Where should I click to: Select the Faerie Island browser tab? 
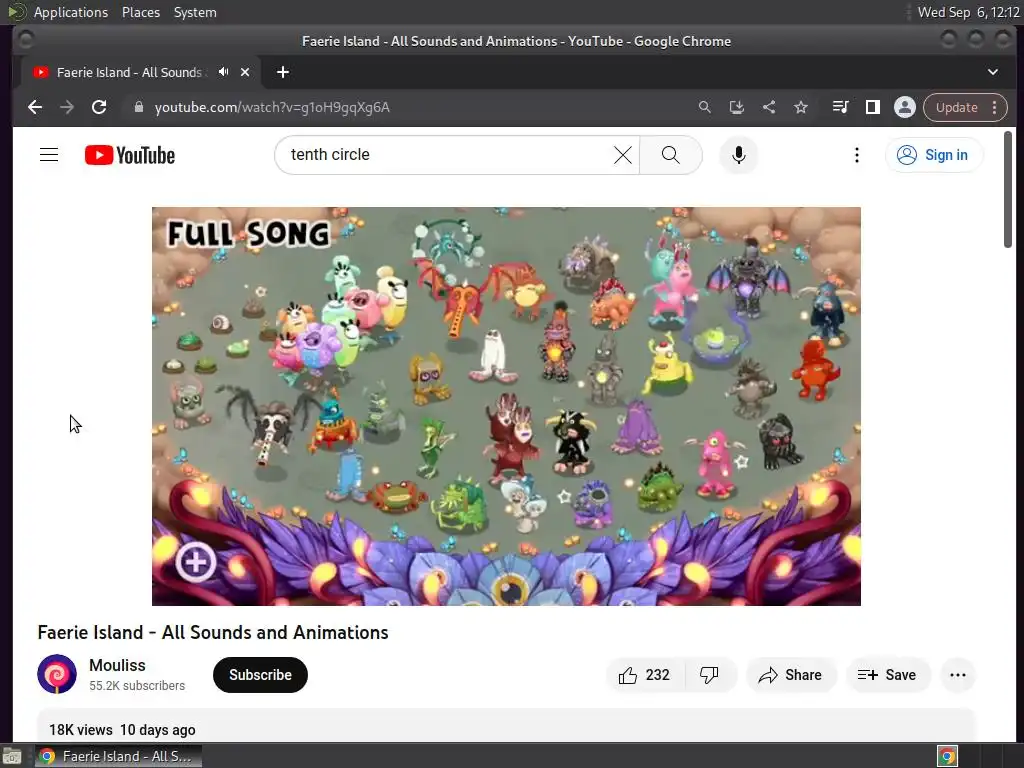[x=131, y=72]
